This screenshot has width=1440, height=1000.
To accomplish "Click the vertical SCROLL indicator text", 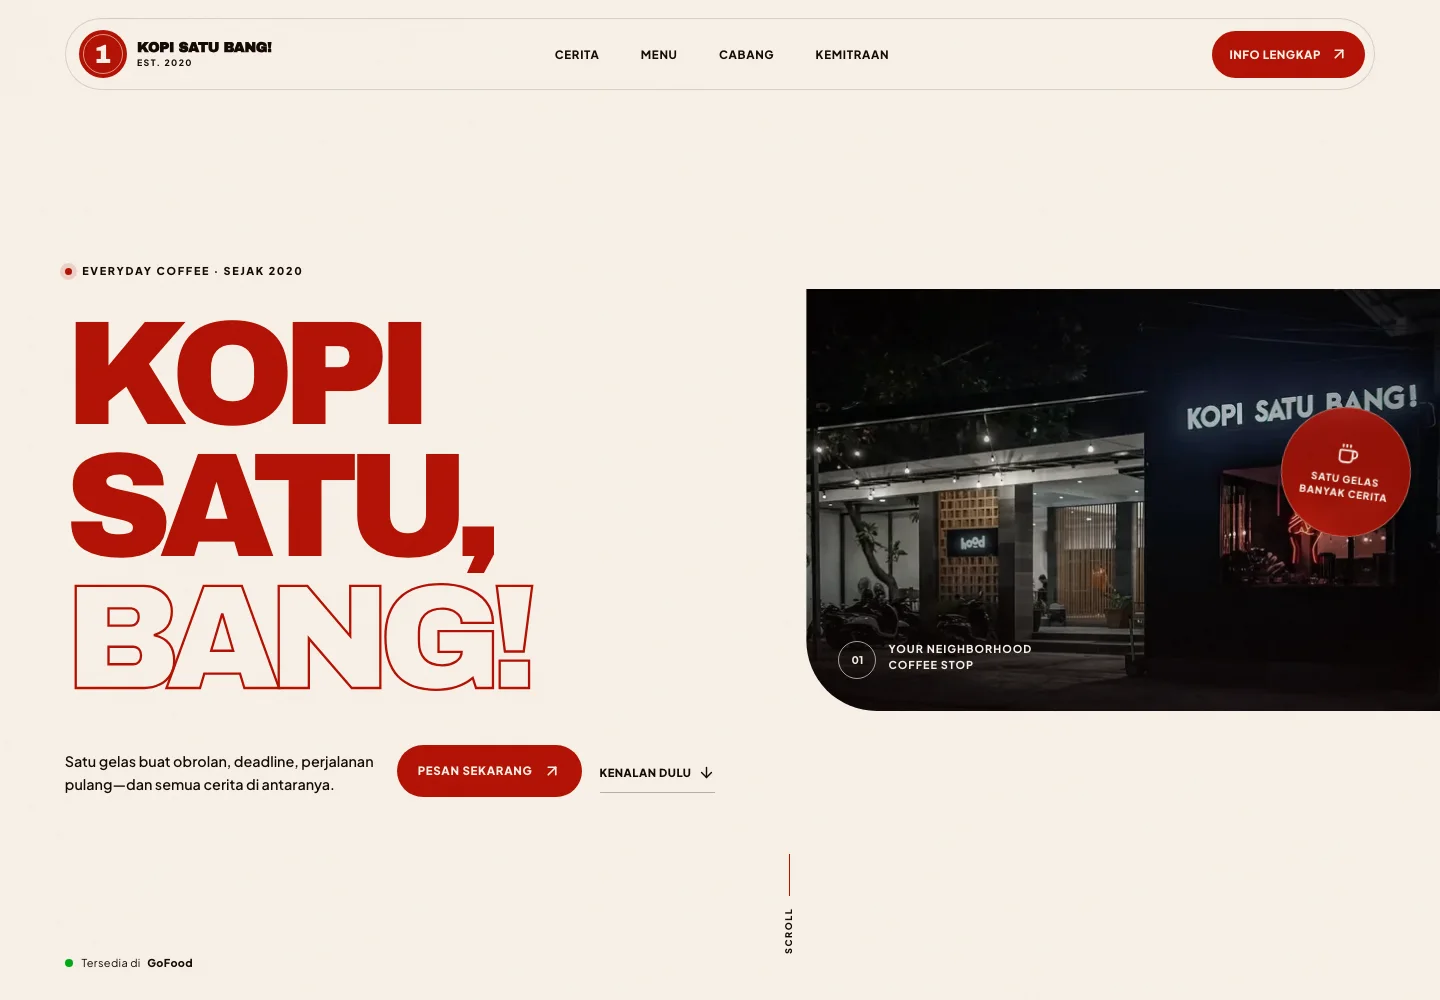I will [789, 931].
